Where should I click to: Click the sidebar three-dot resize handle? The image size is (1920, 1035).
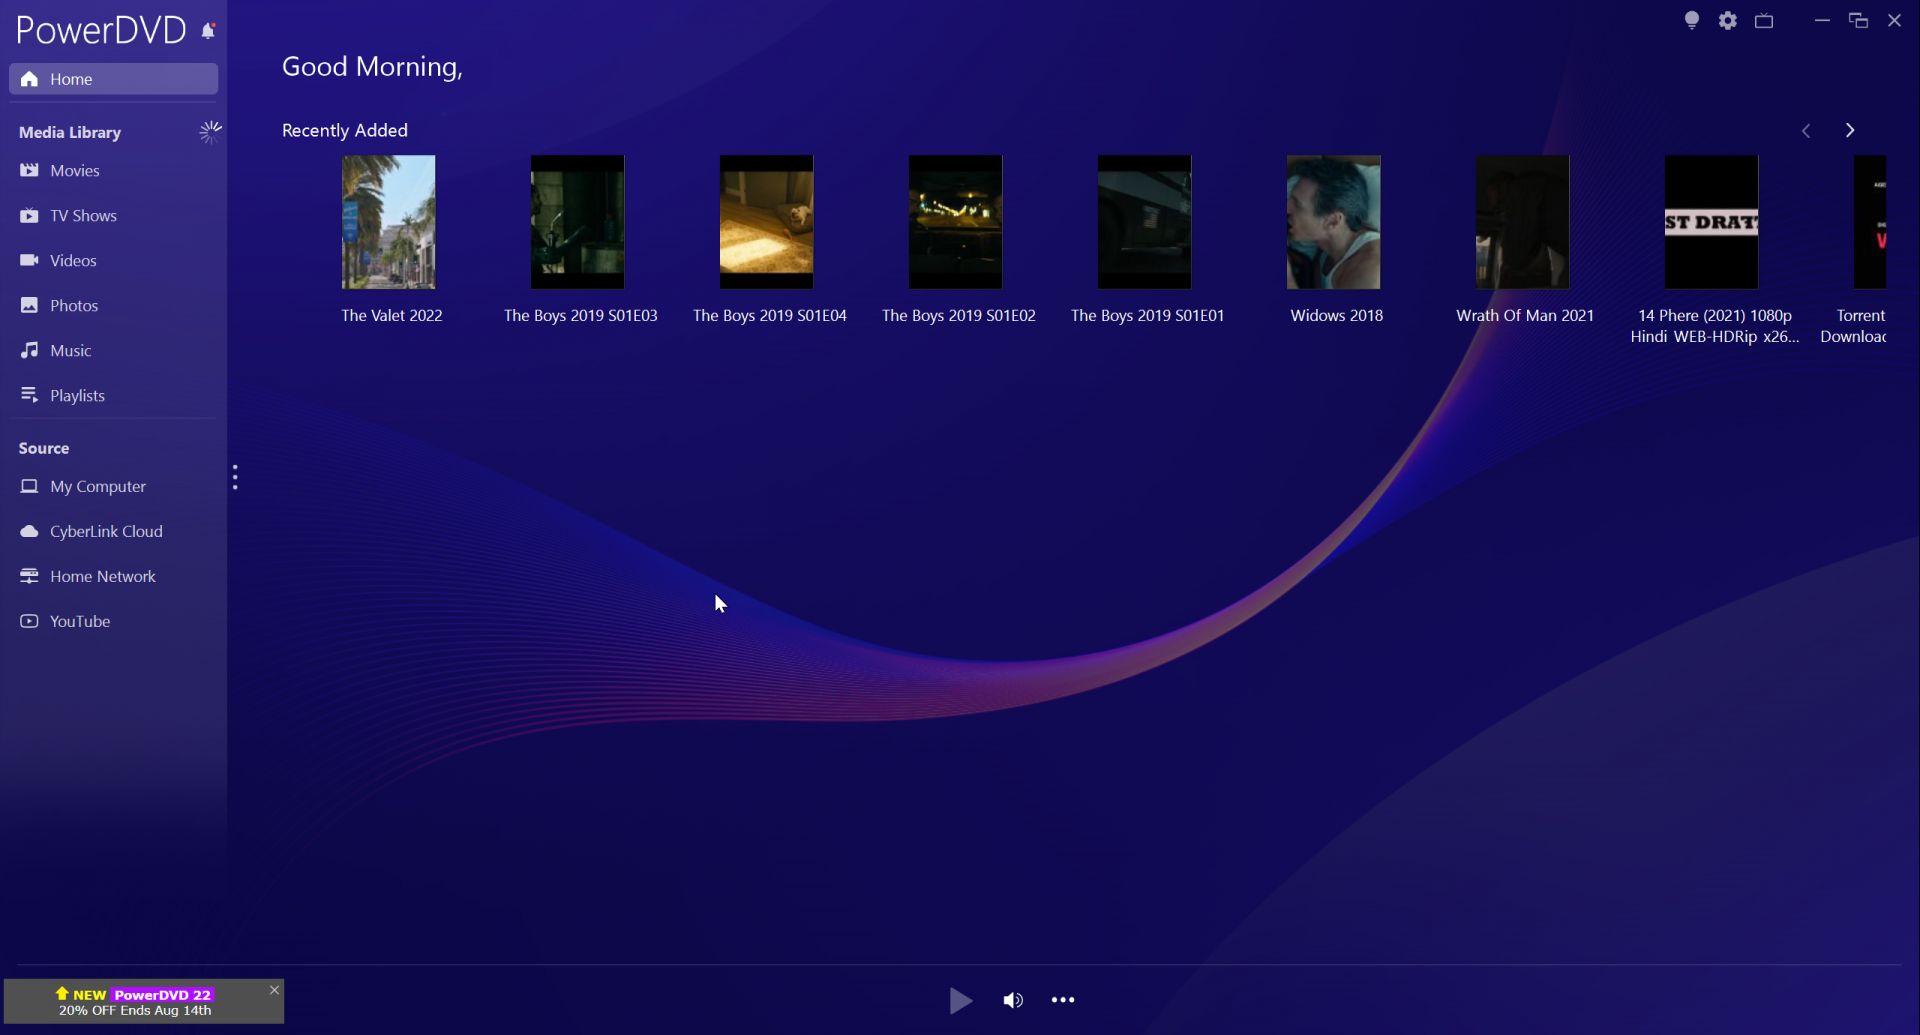[235, 478]
